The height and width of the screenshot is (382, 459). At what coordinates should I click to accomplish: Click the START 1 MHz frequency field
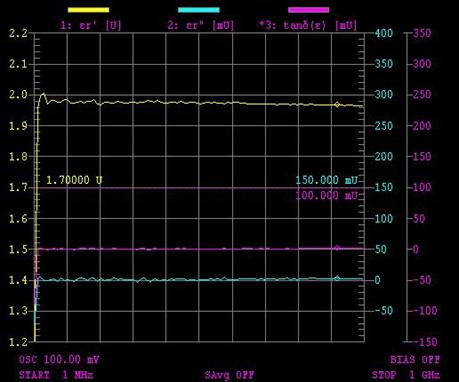56,375
